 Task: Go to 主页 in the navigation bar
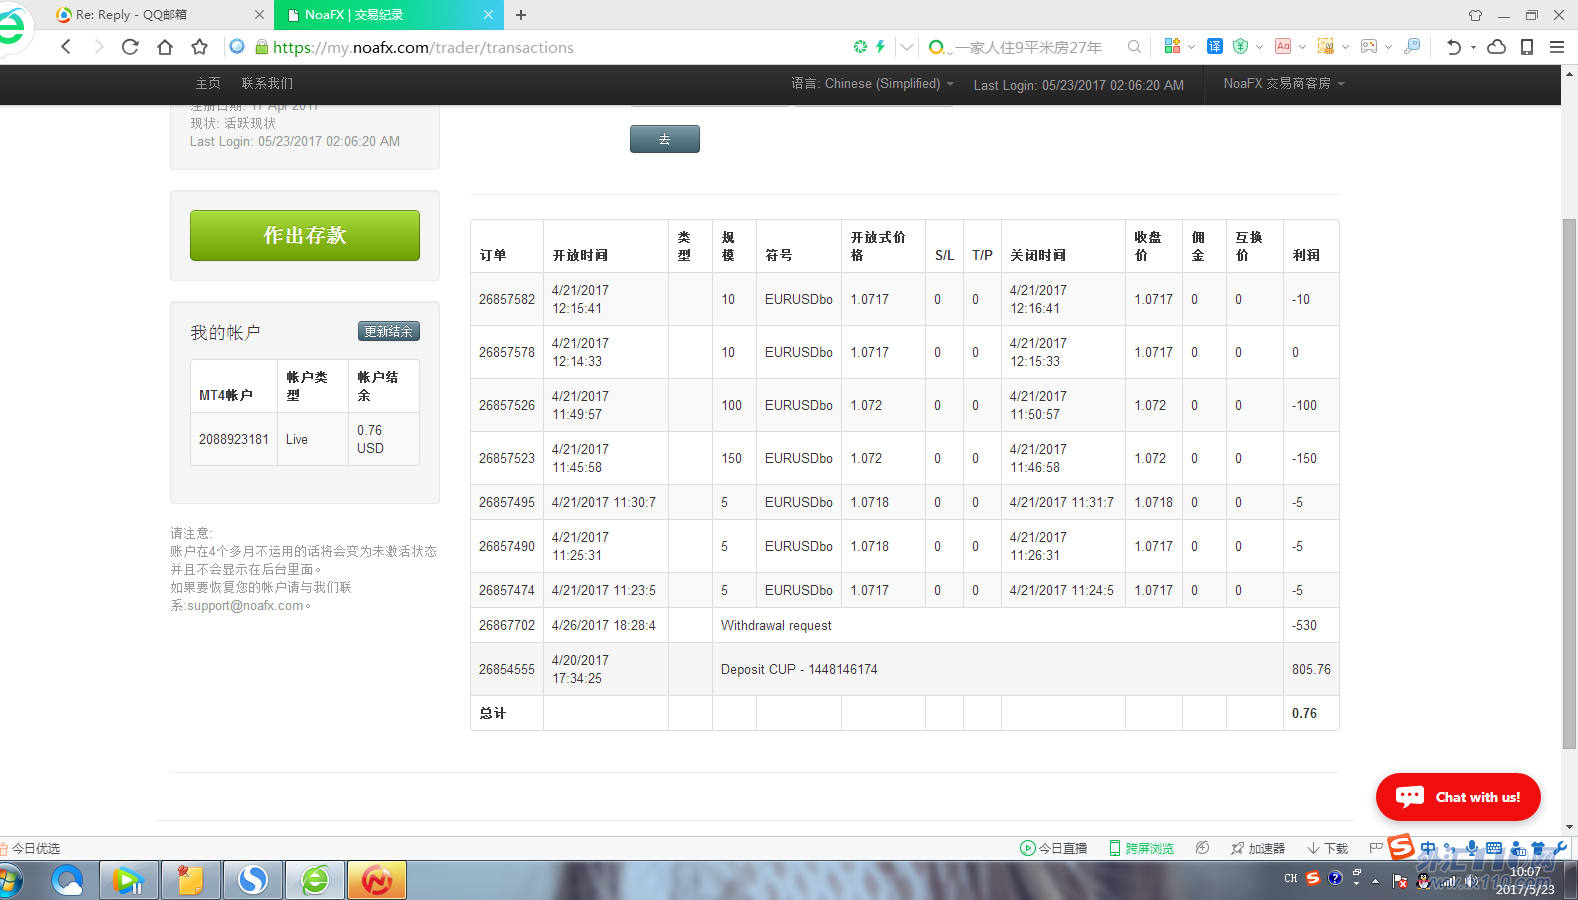(x=208, y=84)
